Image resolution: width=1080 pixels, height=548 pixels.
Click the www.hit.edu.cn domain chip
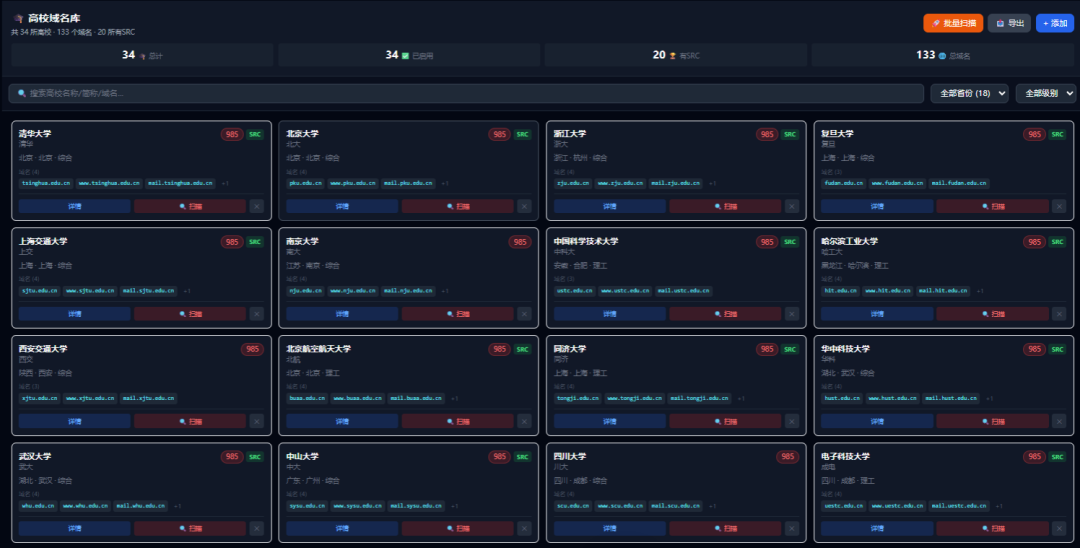tap(888, 291)
